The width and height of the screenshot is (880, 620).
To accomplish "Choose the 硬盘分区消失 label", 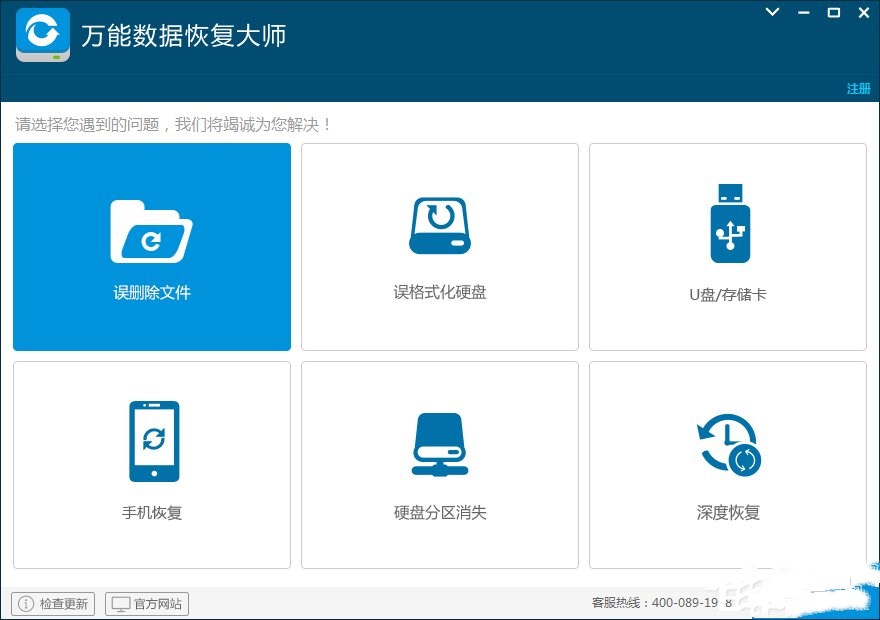I will (x=439, y=512).
